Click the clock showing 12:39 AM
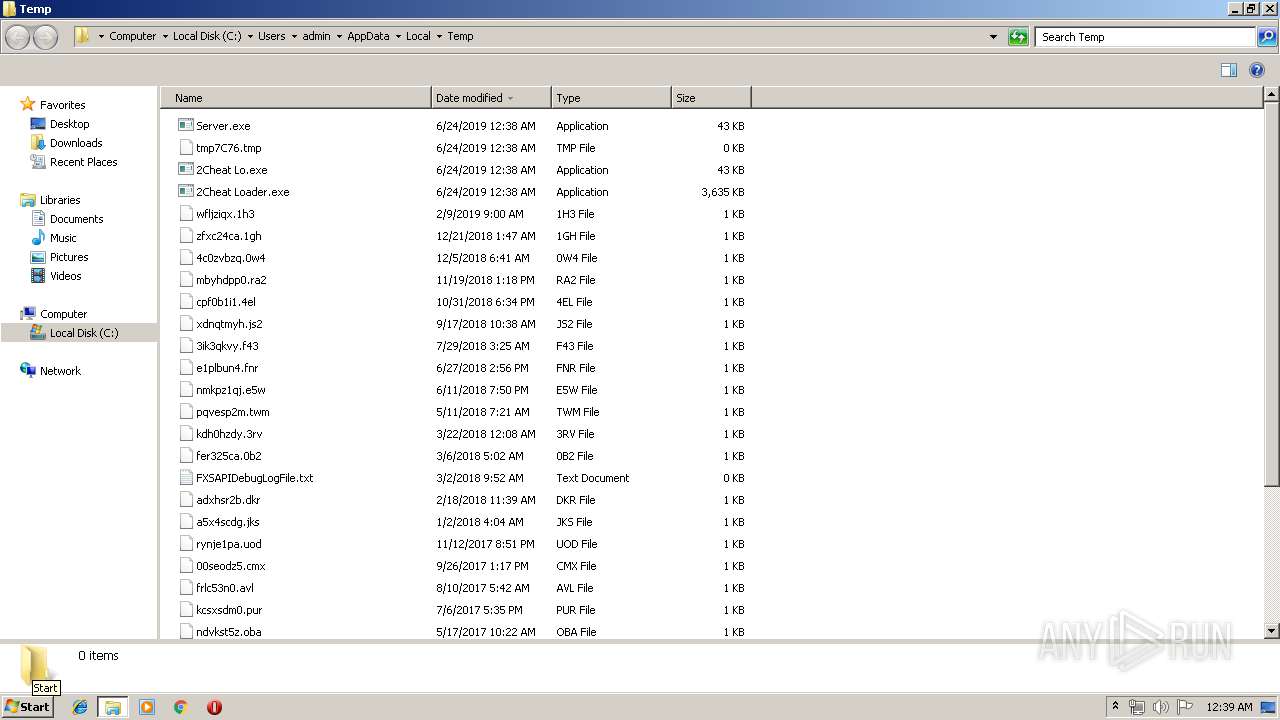The width and height of the screenshot is (1280, 720). tap(1229, 707)
